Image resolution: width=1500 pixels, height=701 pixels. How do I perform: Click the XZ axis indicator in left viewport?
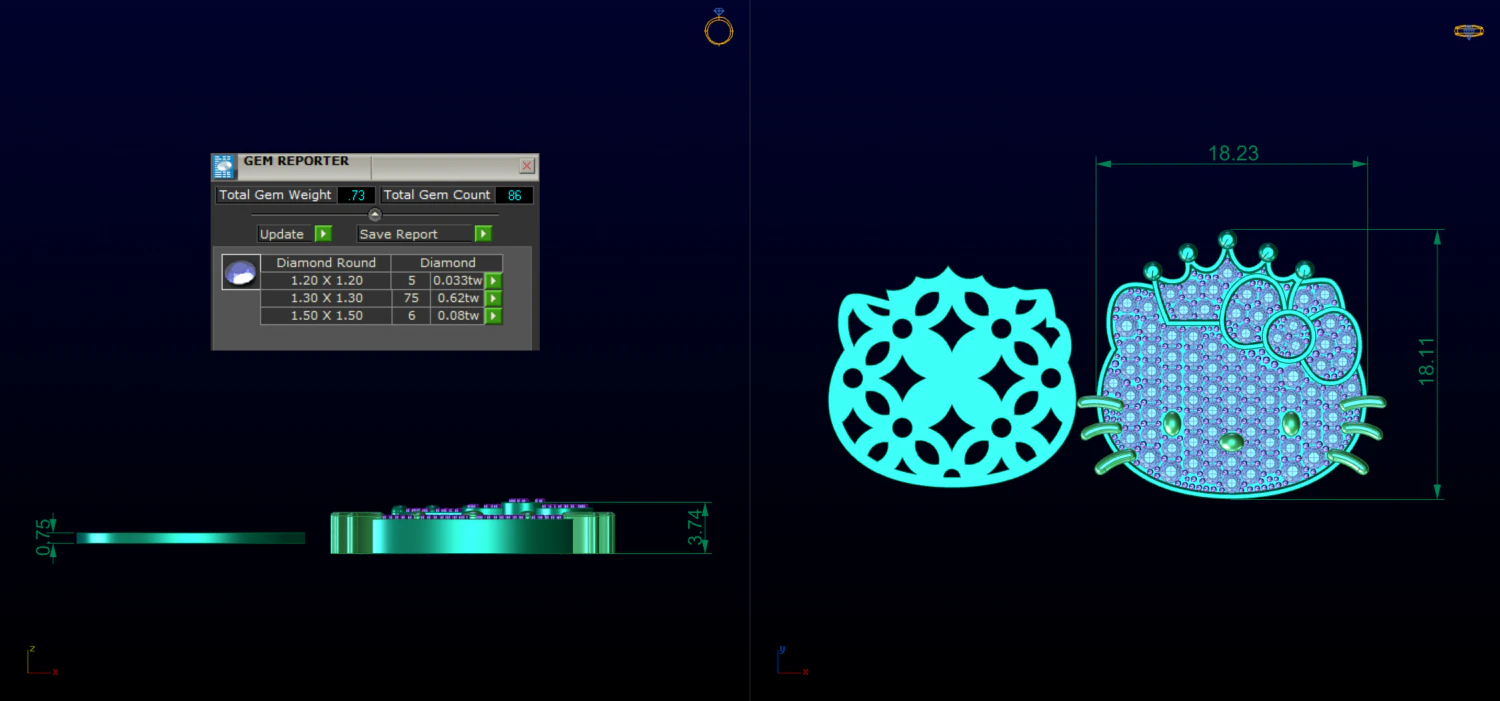42,661
